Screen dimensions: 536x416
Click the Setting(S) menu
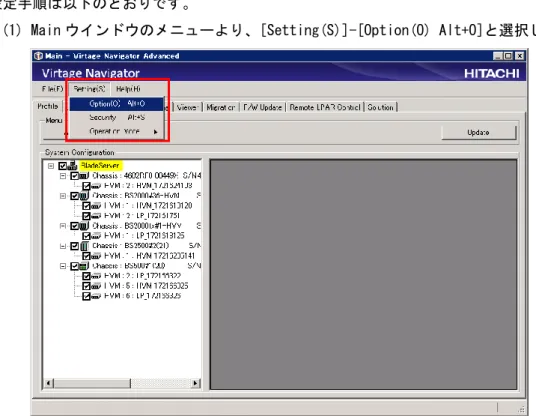point(89,89)
